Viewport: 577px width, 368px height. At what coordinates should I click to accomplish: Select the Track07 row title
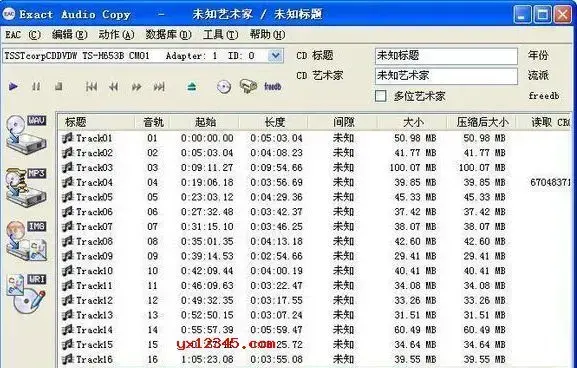(x=94, y=226)
